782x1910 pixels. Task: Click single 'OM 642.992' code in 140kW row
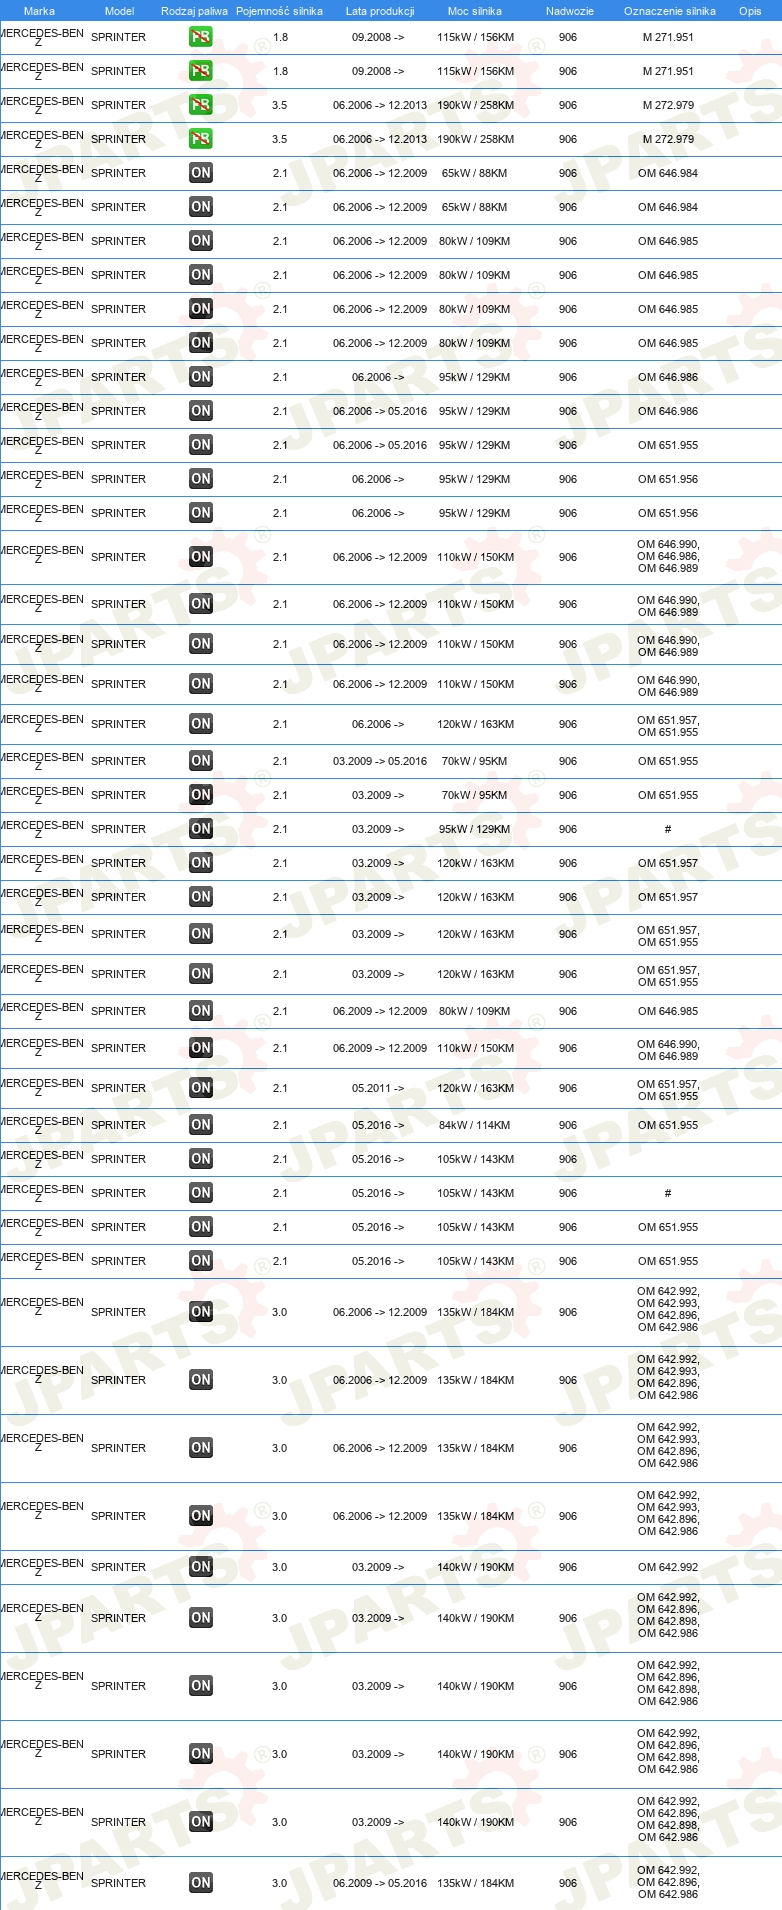click(x=668, y=1567)
